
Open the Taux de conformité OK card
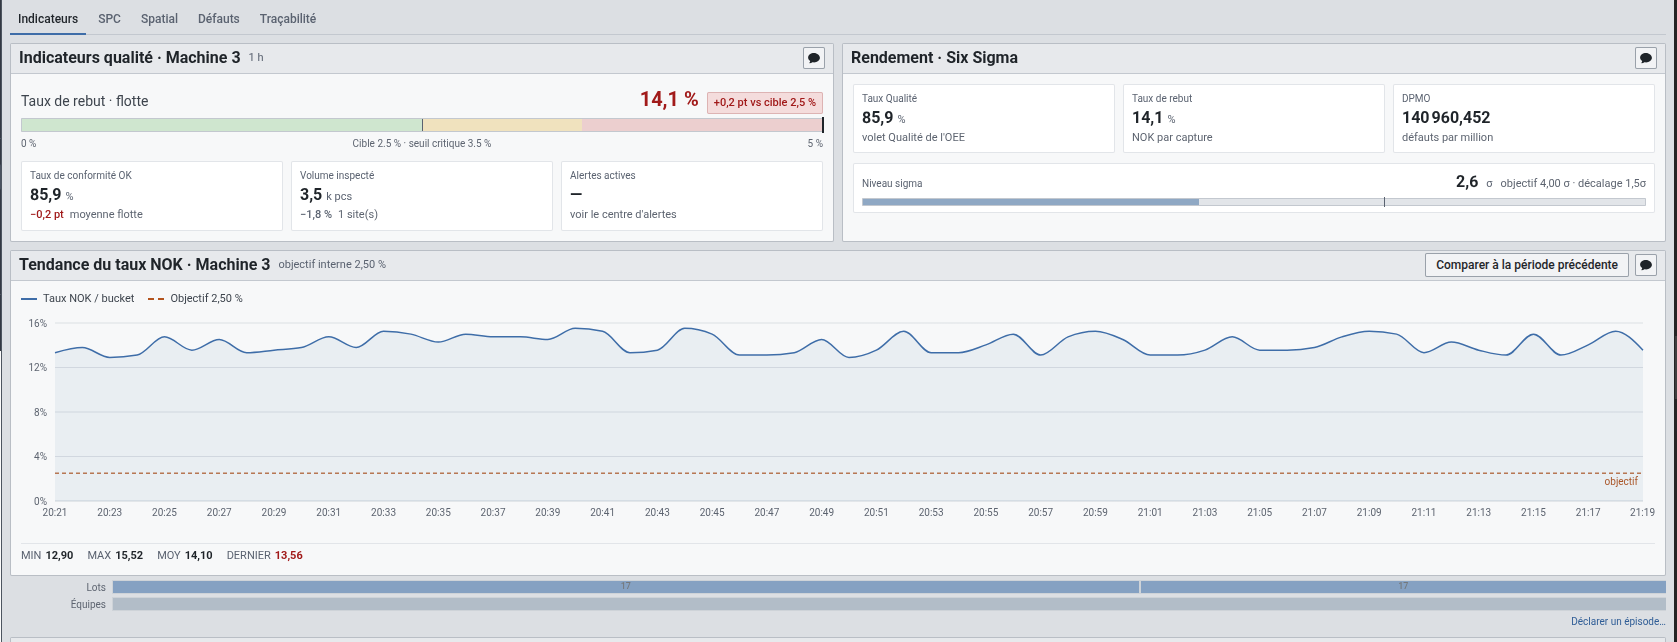(152, 196)
